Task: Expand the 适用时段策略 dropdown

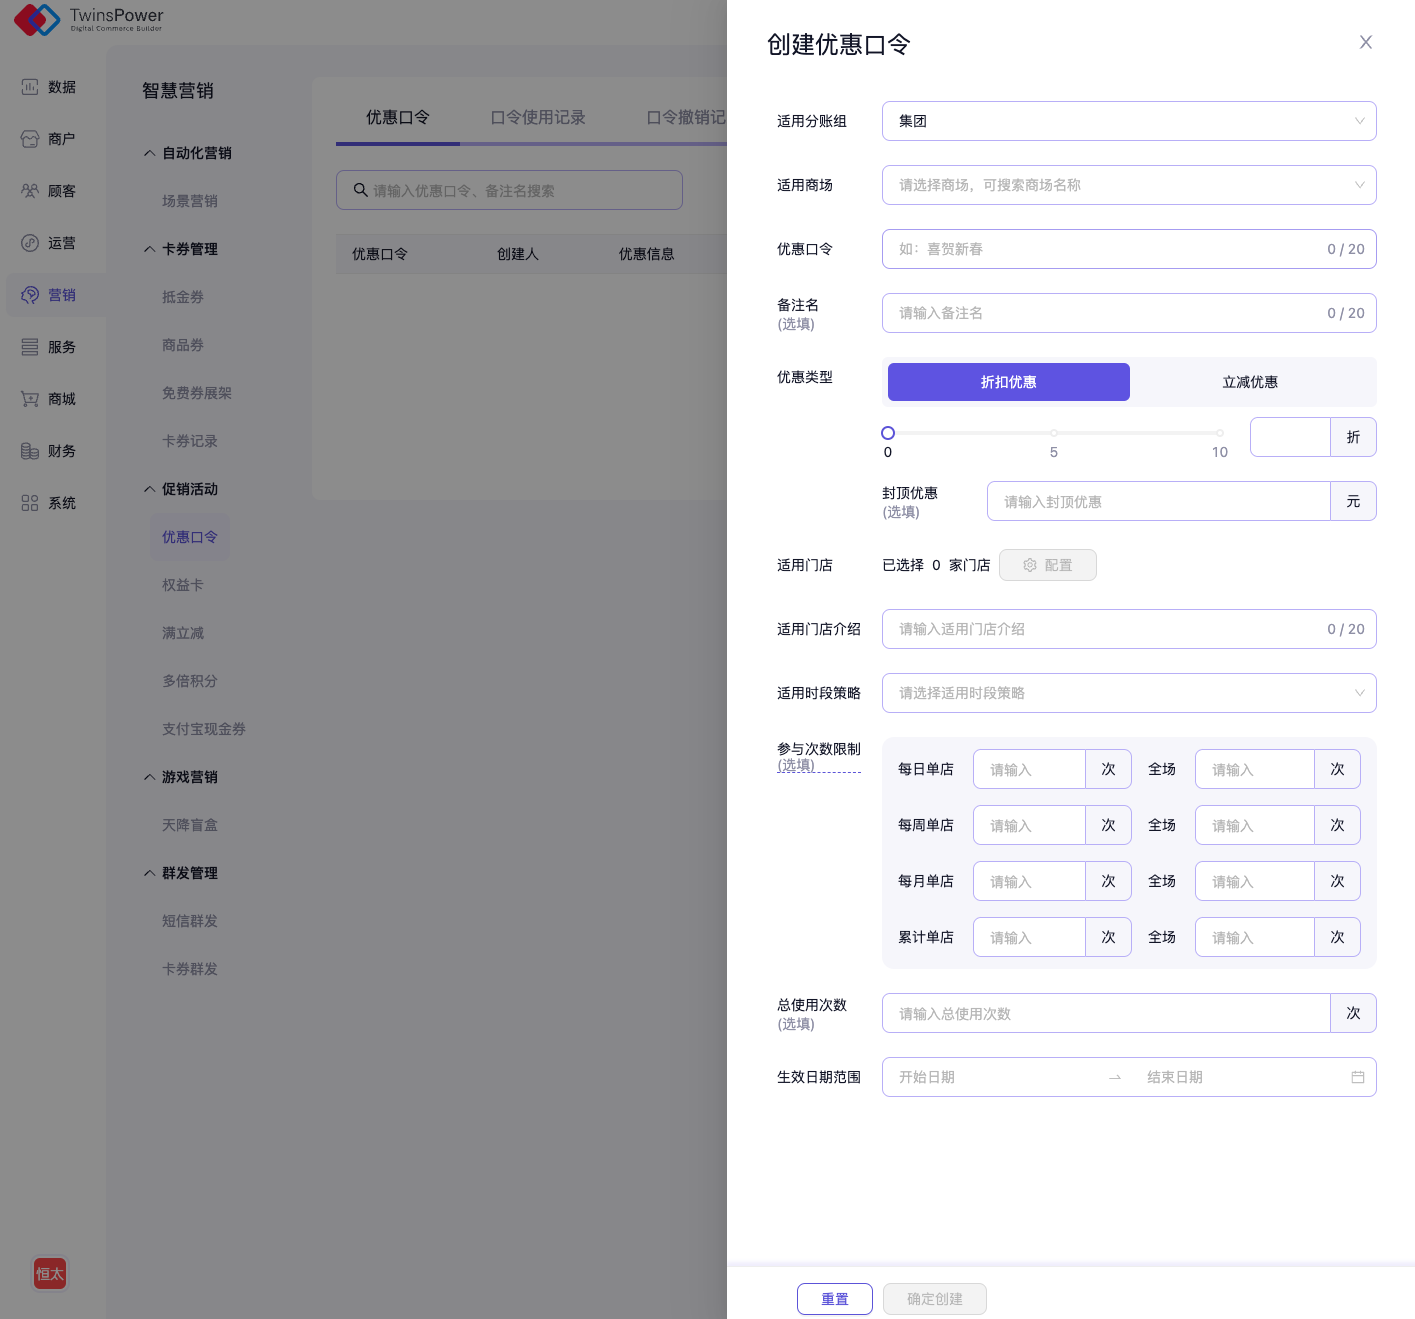Action: click(x=1128, y=693)
